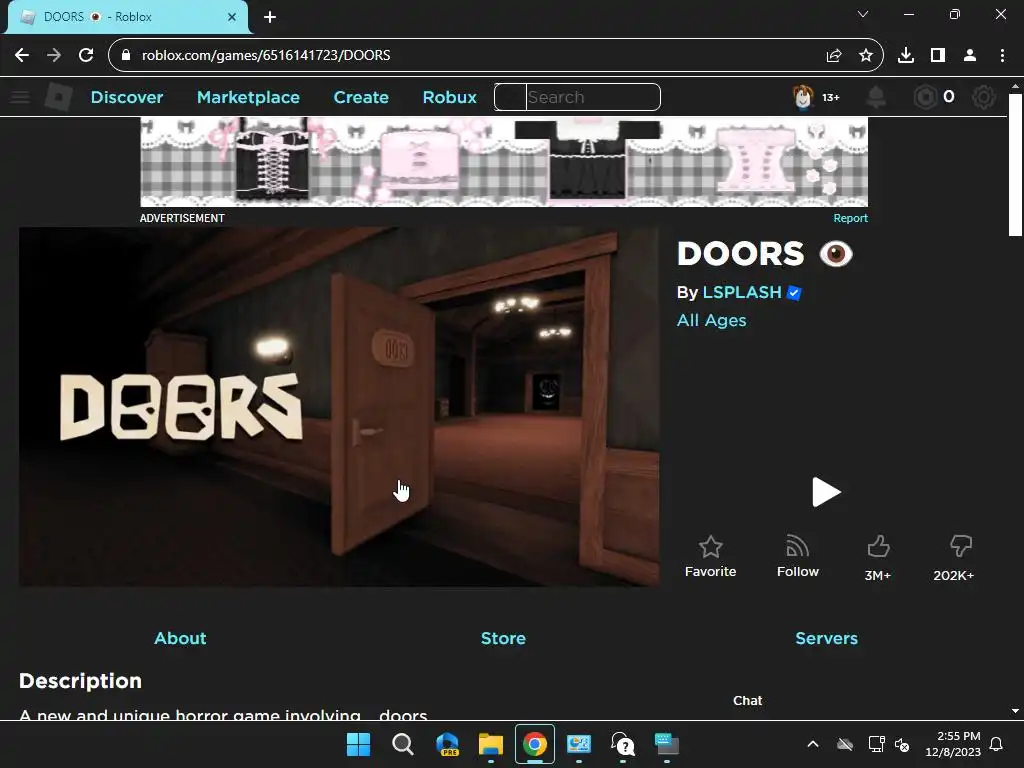The image size is (1024, 768).
Task: View site info via the lock icon
Action: coord(125,55)
